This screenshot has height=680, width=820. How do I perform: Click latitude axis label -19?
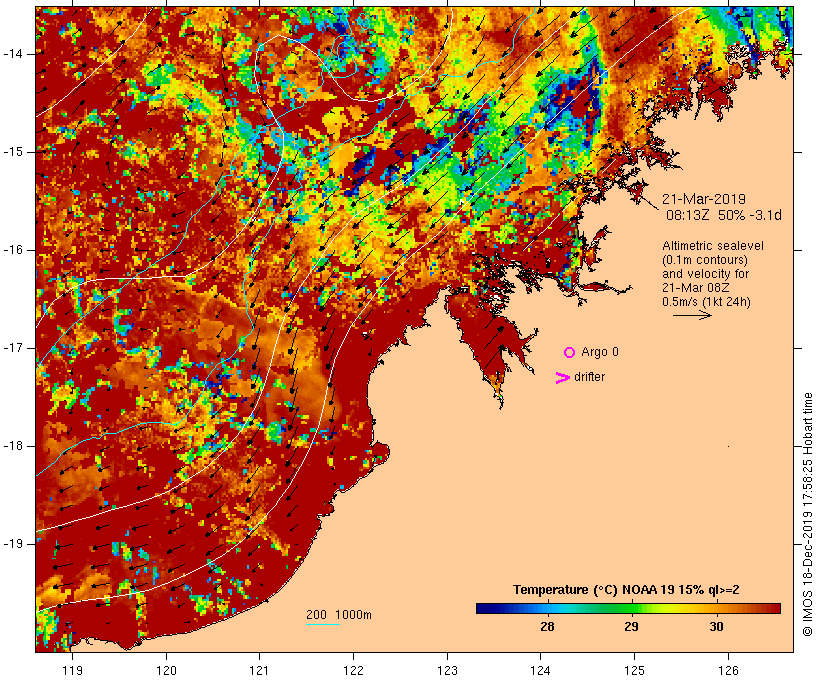point(13,544)
